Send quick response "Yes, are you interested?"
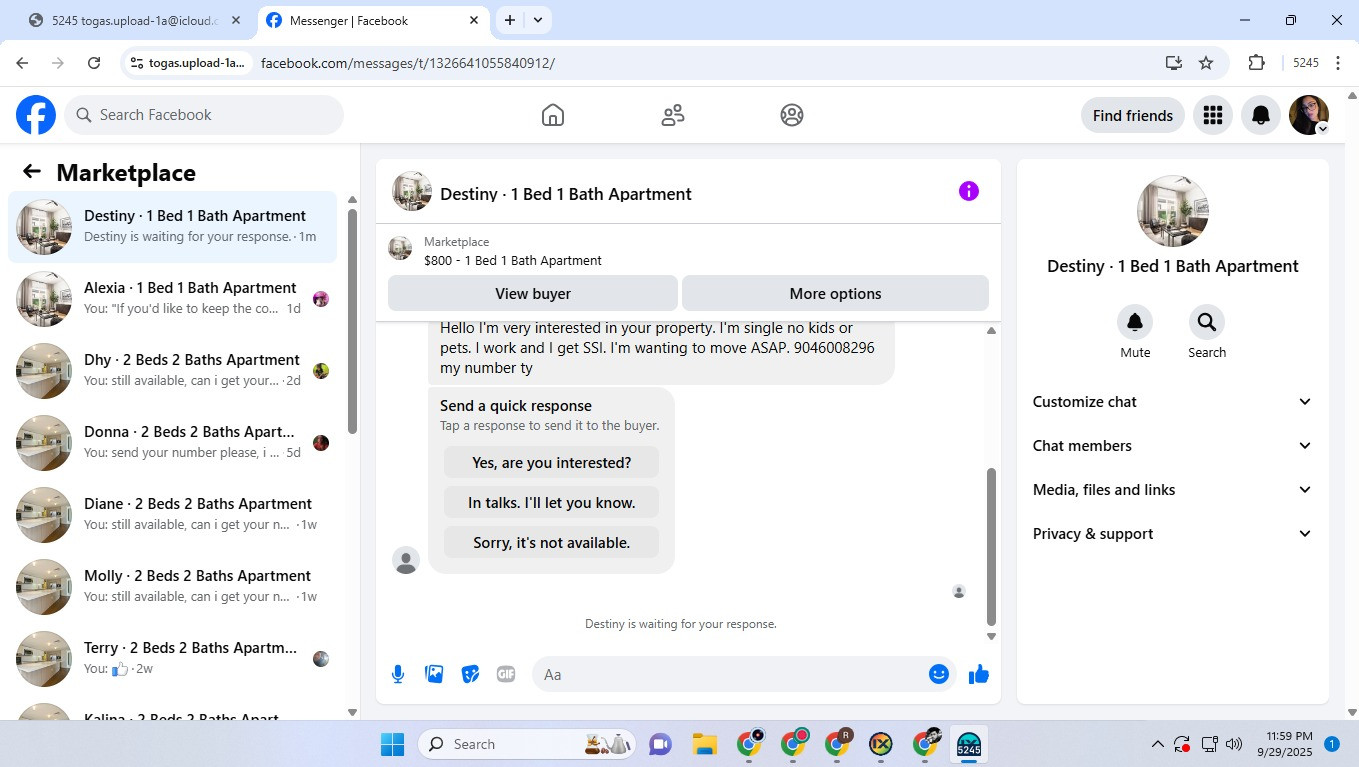 click(x=551, y=463)
